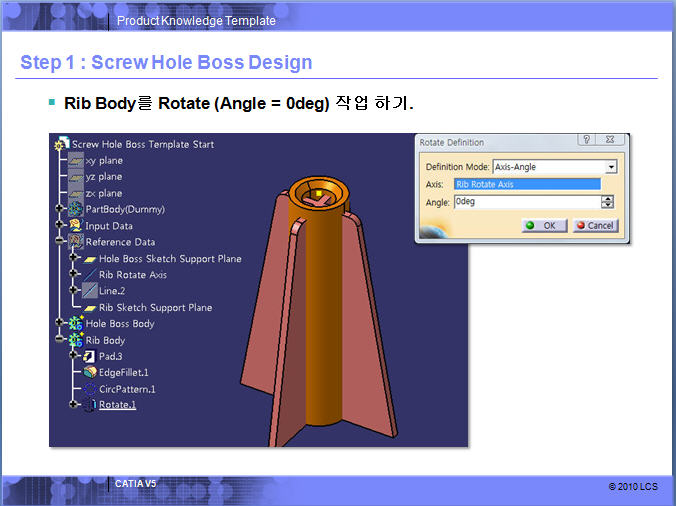This screenshot has height=506, width=676.
Task: Select Rib Sketch Support Plane in tree
Action: 155,308
